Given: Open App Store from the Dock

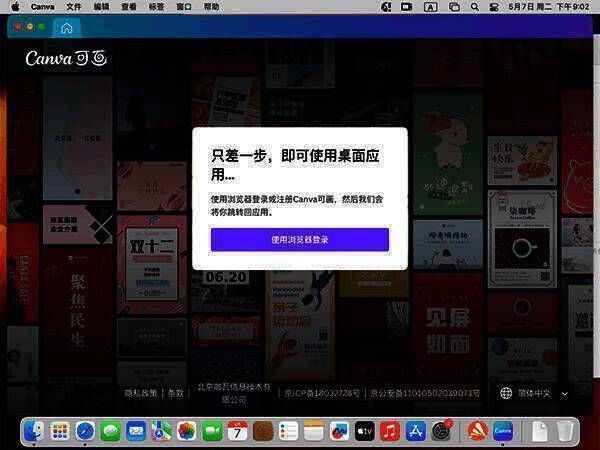Looking at the screenshot, I should (x=415, y=431).
